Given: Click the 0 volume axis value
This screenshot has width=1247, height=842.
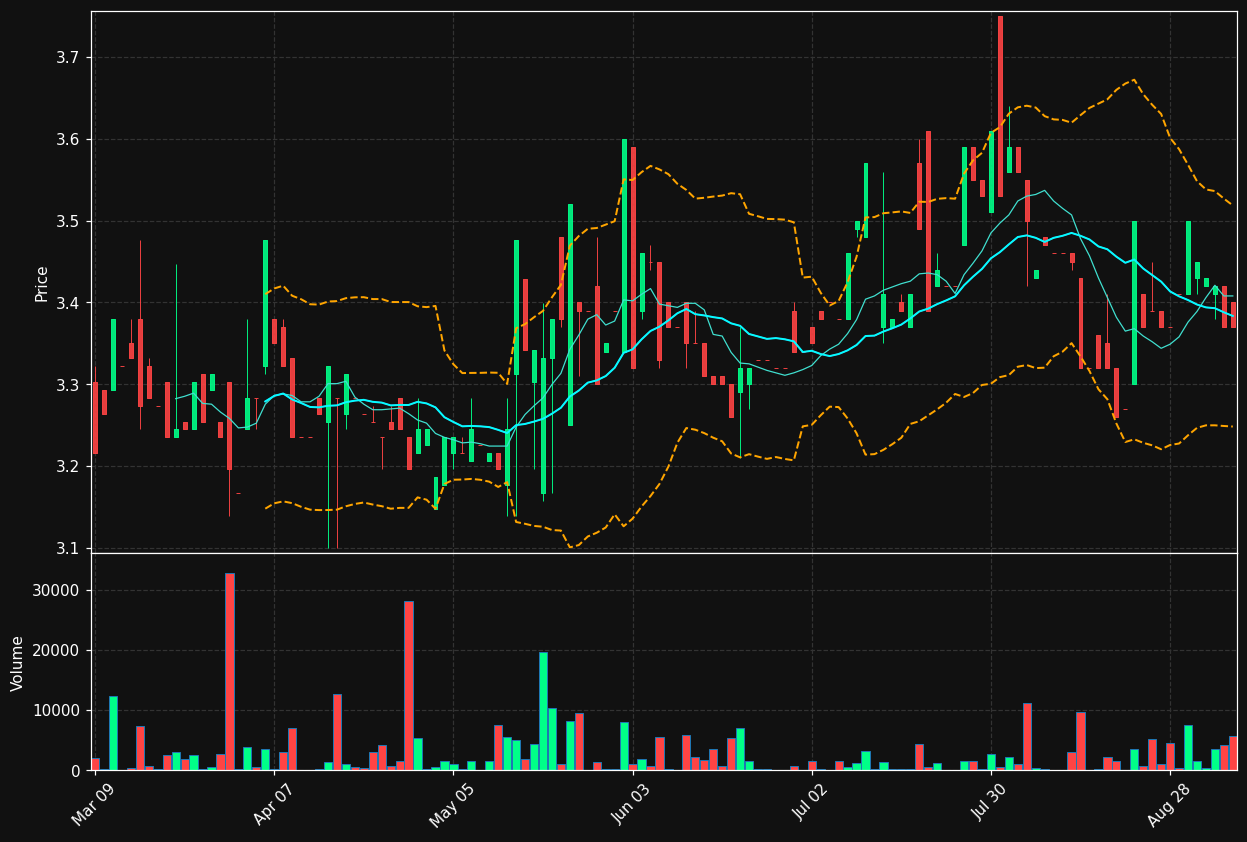Looking at the screenshot, I should click(x=77, y=771).
